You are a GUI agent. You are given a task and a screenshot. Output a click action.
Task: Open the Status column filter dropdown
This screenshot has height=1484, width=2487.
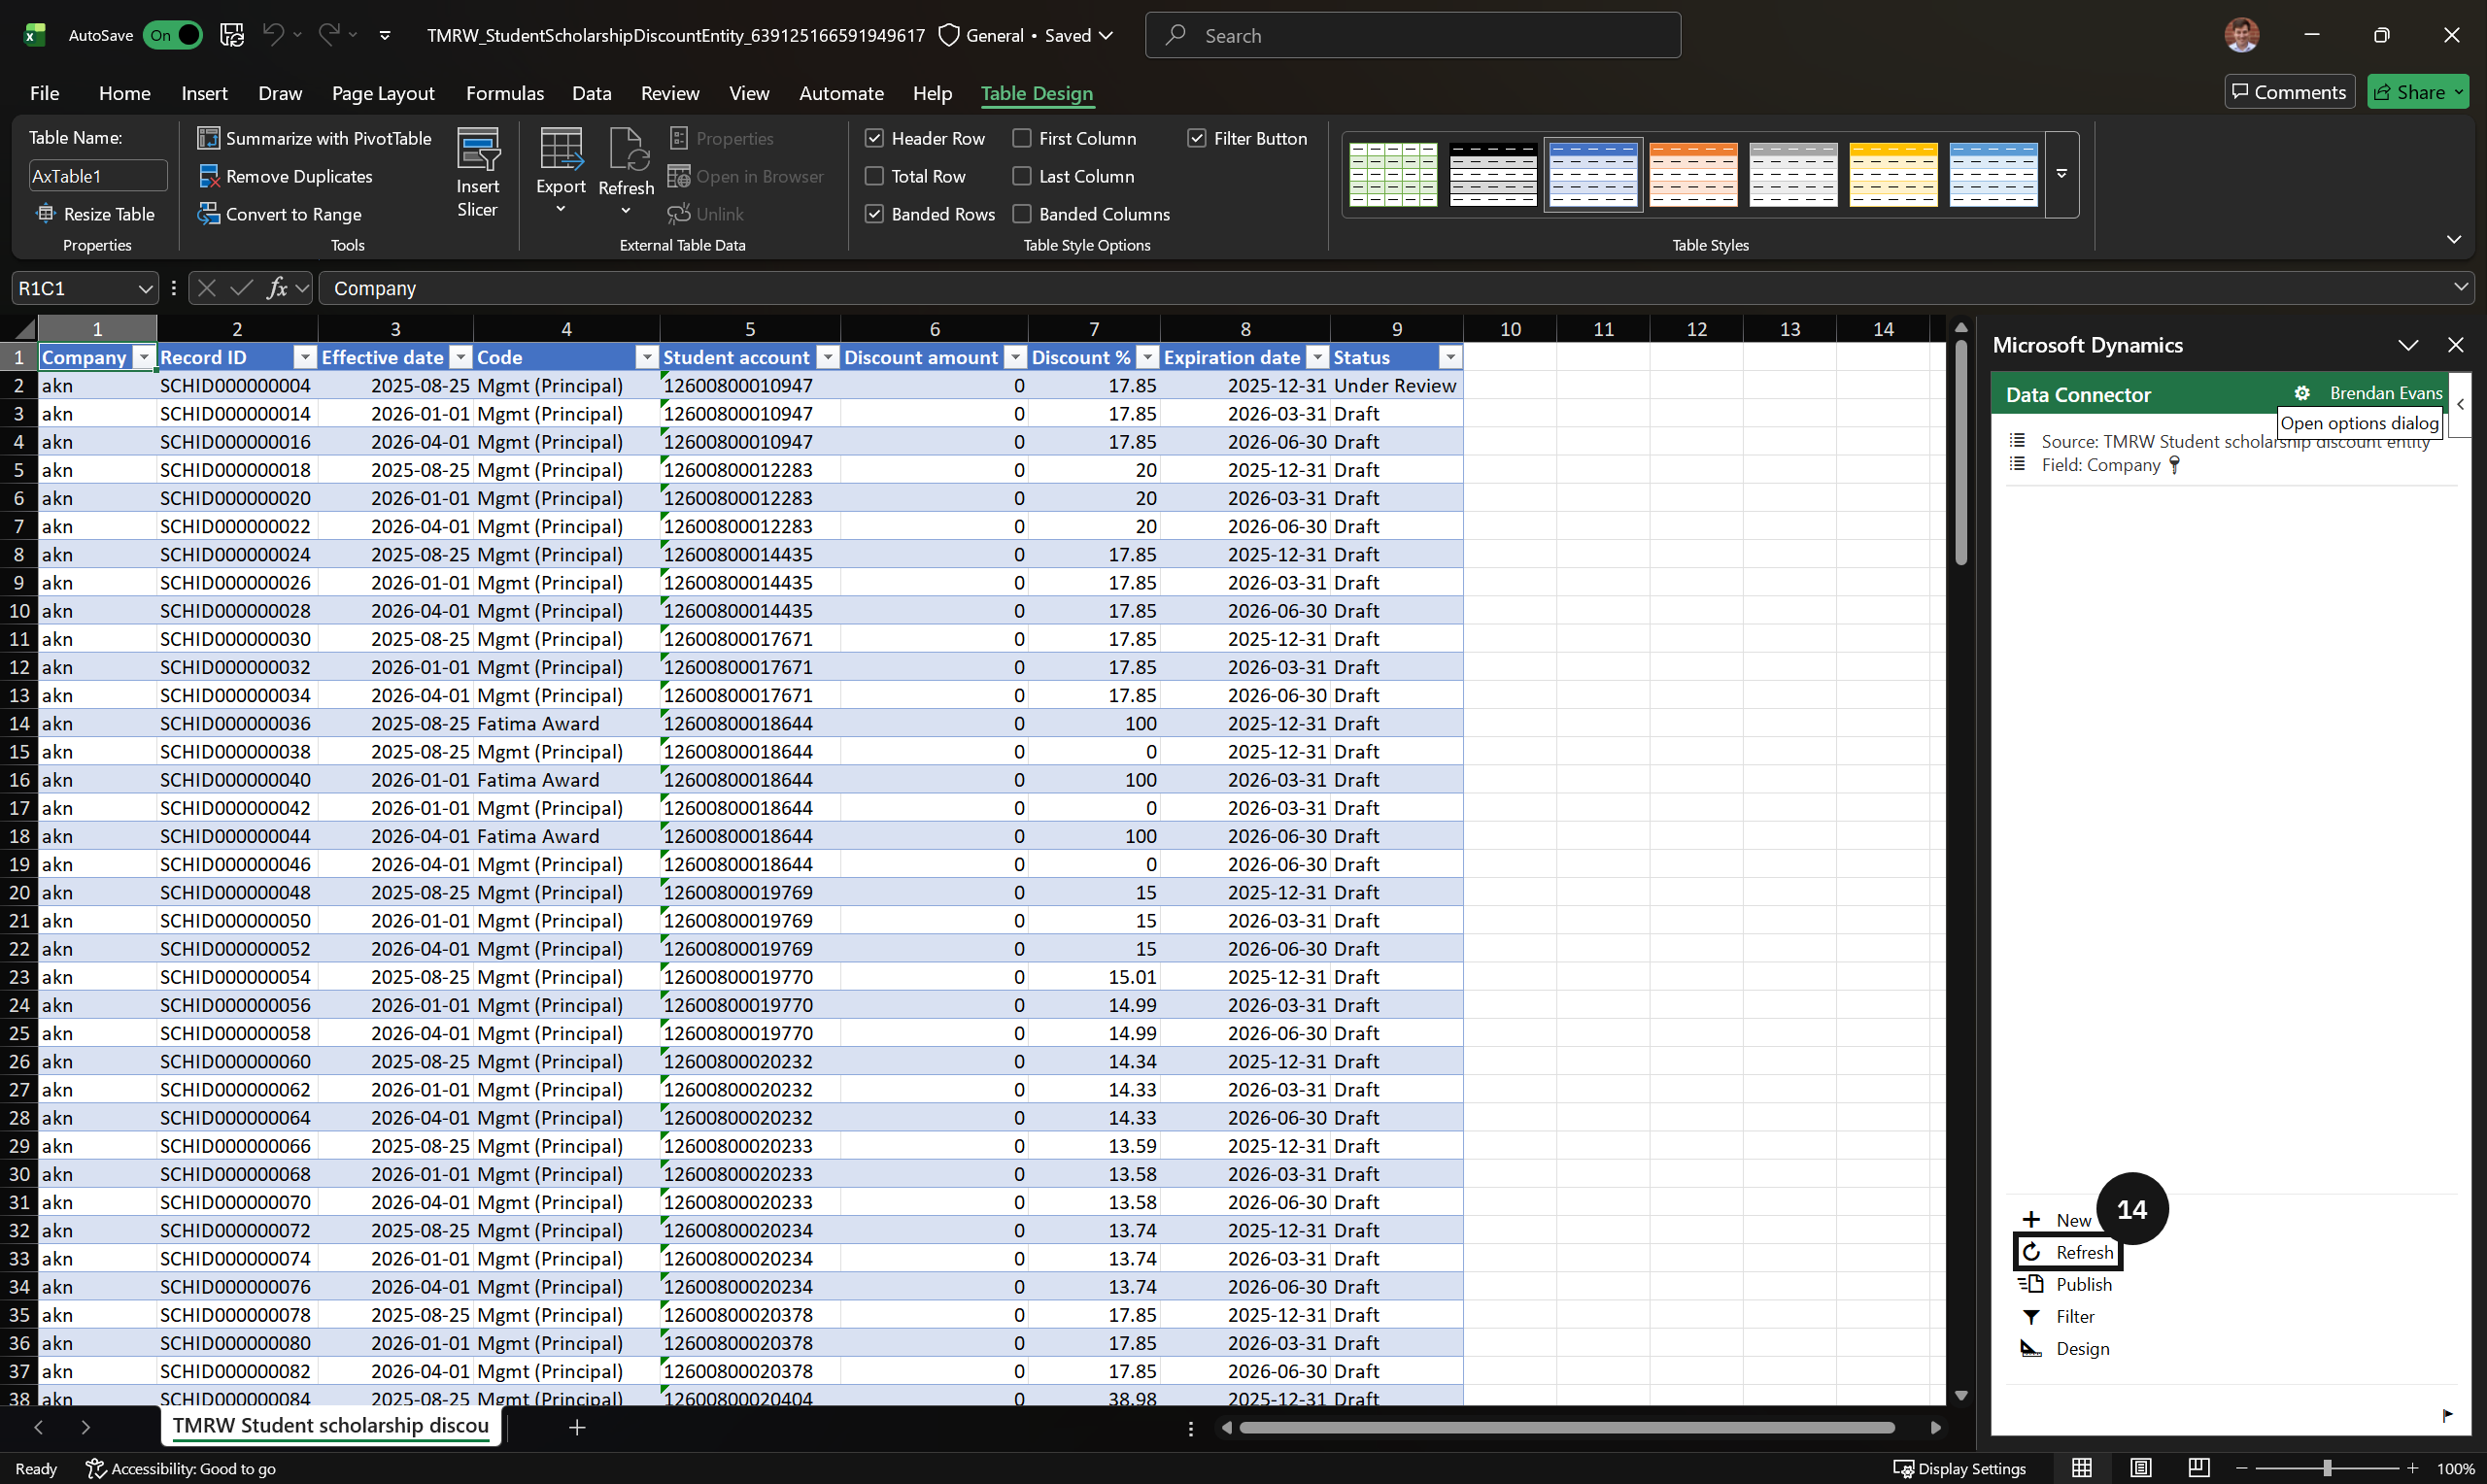[1450, 357]
